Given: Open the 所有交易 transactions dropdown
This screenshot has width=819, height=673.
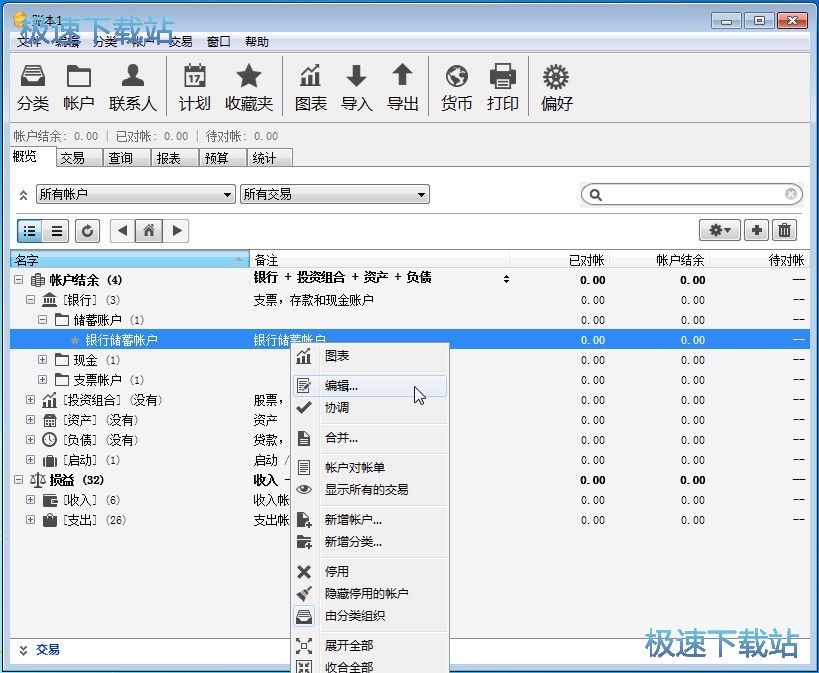Looking at the screenshot, I should click(x=334, y=194).
